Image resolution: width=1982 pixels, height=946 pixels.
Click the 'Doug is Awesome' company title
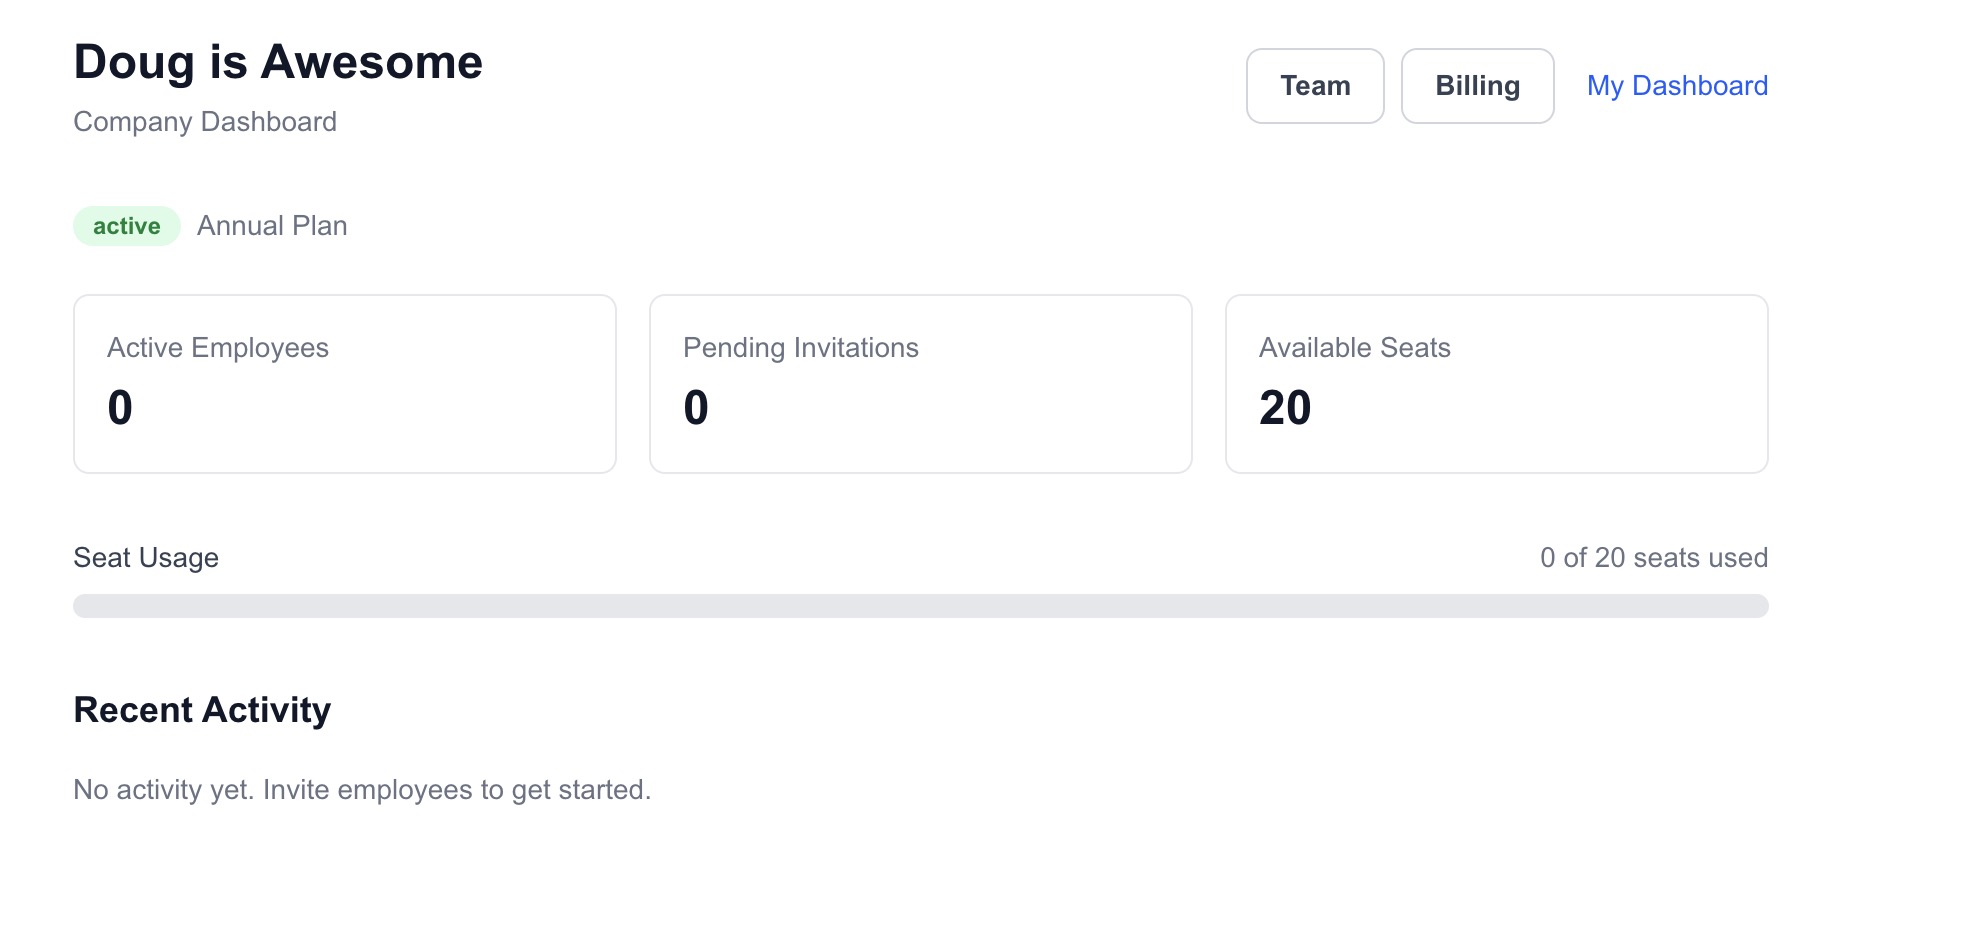click(x=278, y=61)
